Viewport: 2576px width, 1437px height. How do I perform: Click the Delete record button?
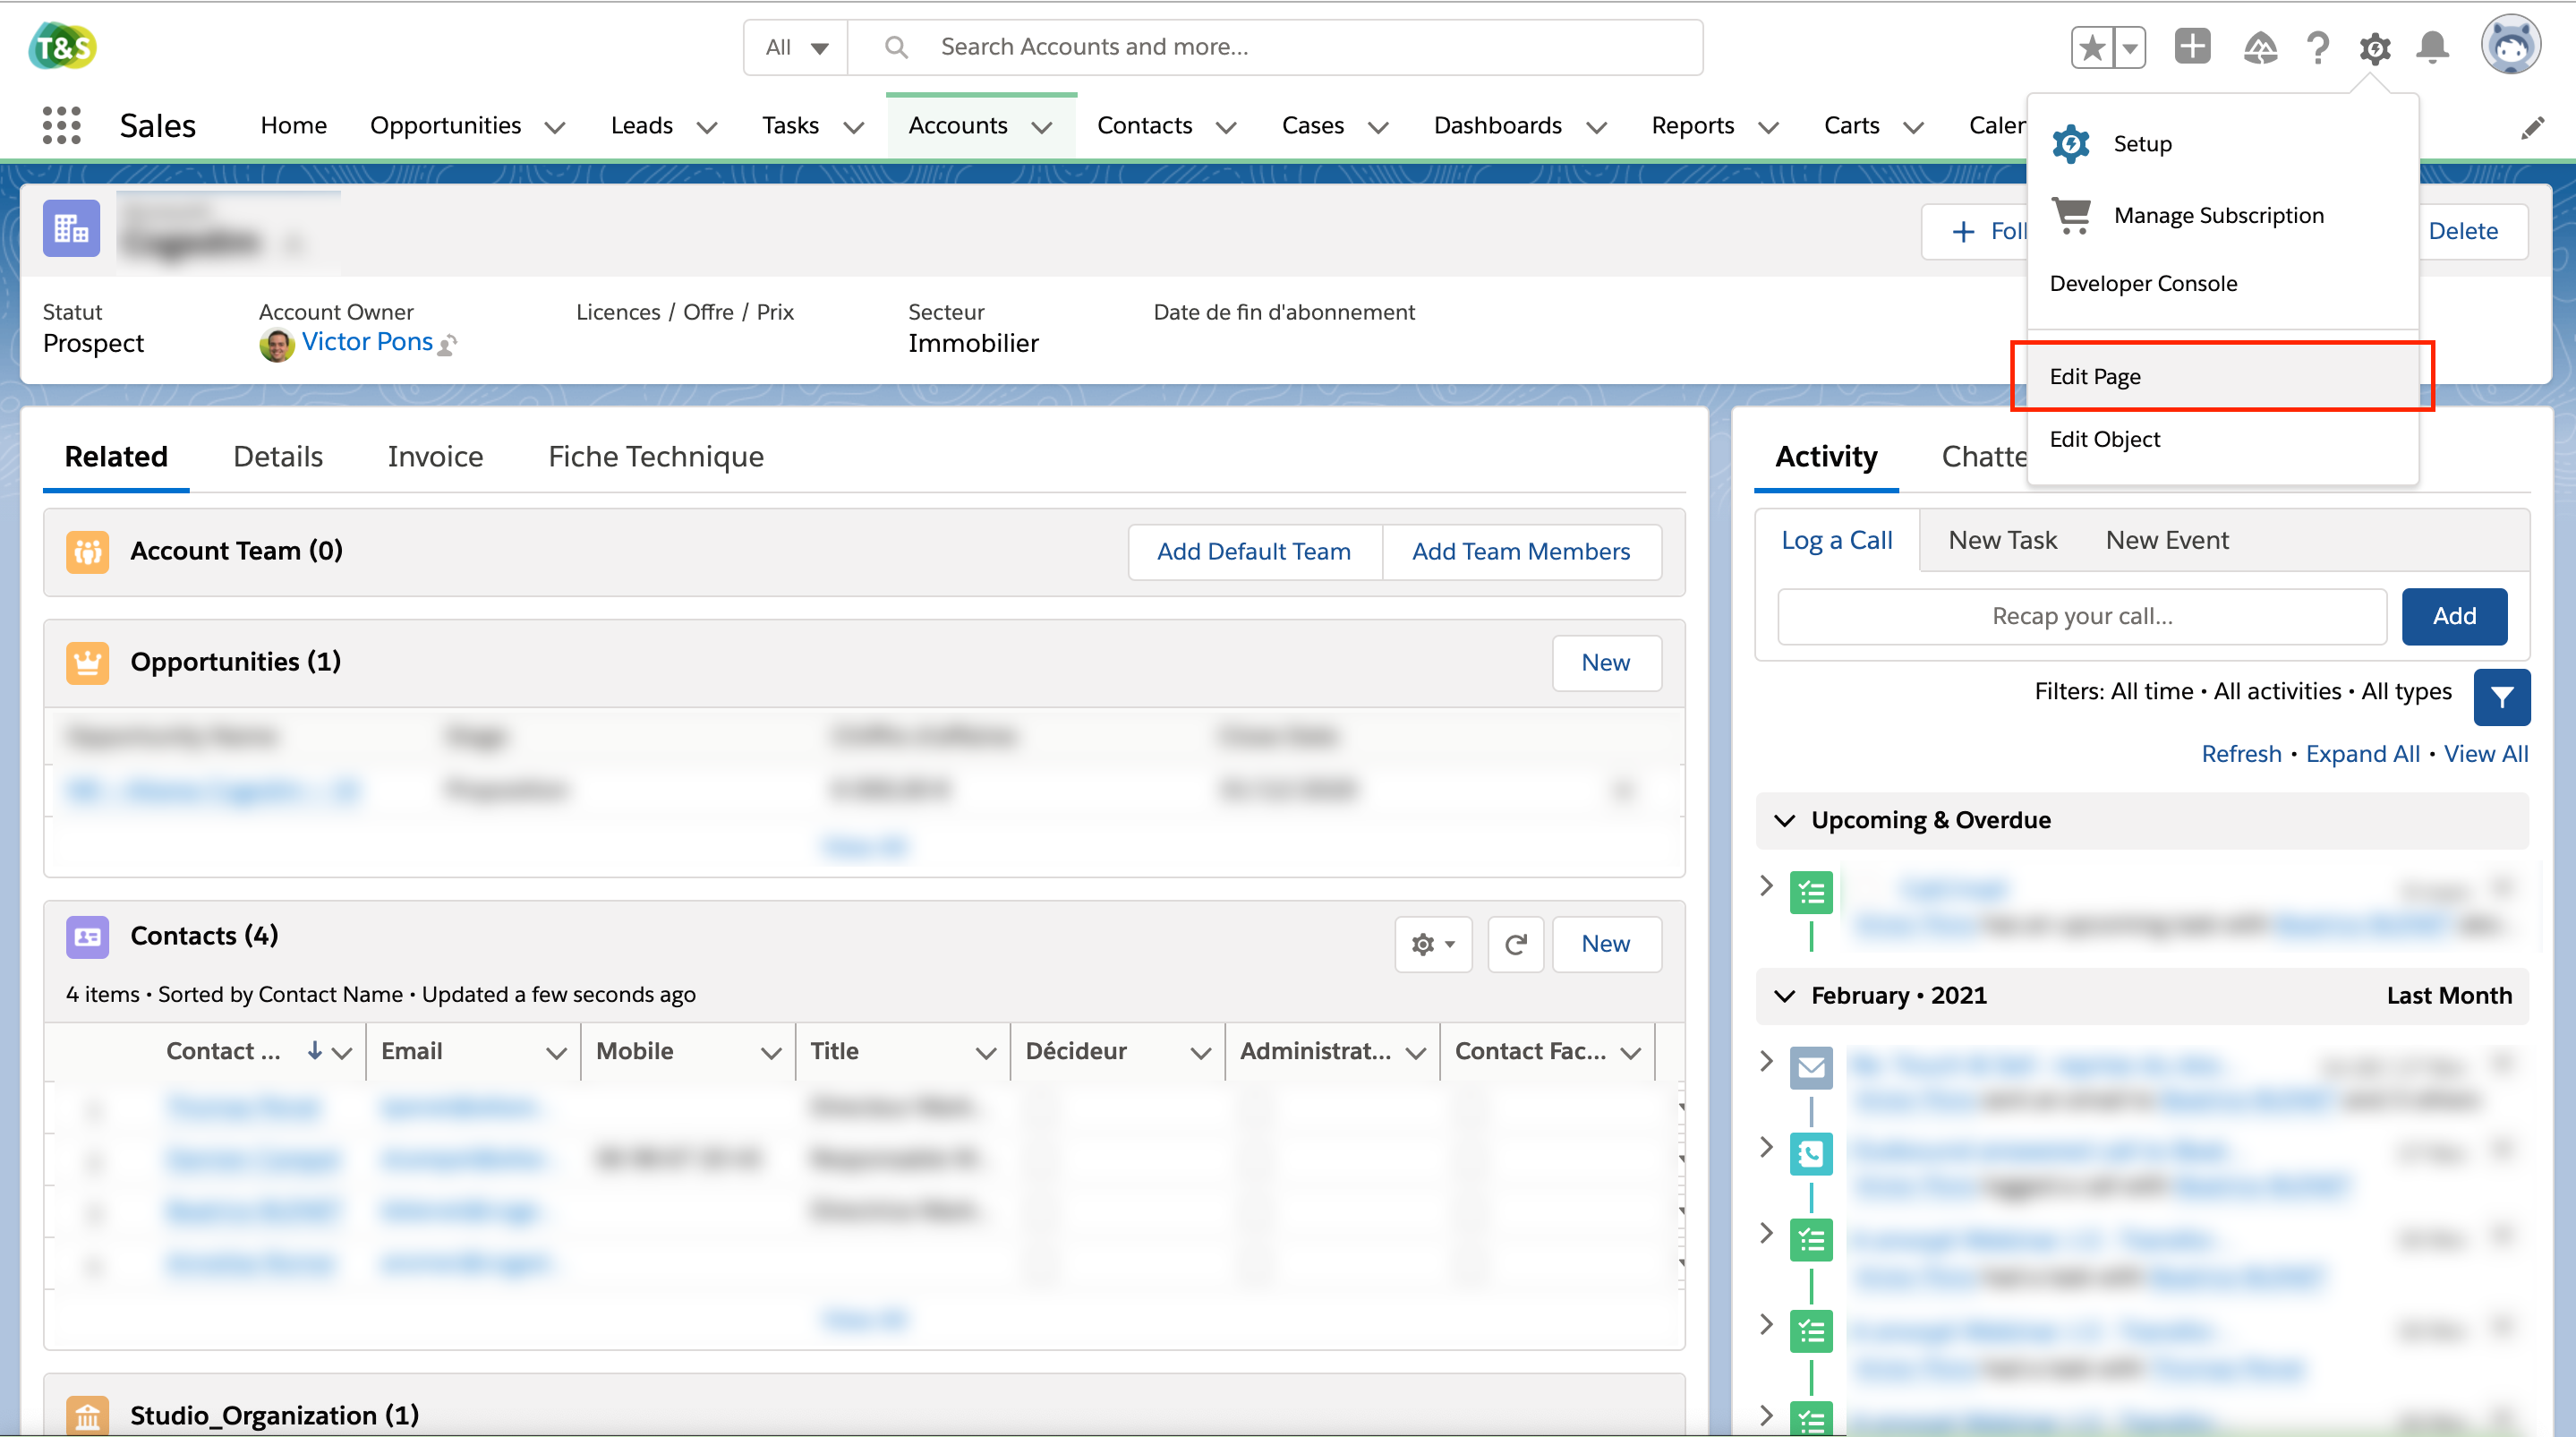pyautogui.click(x=2463, y=231)
